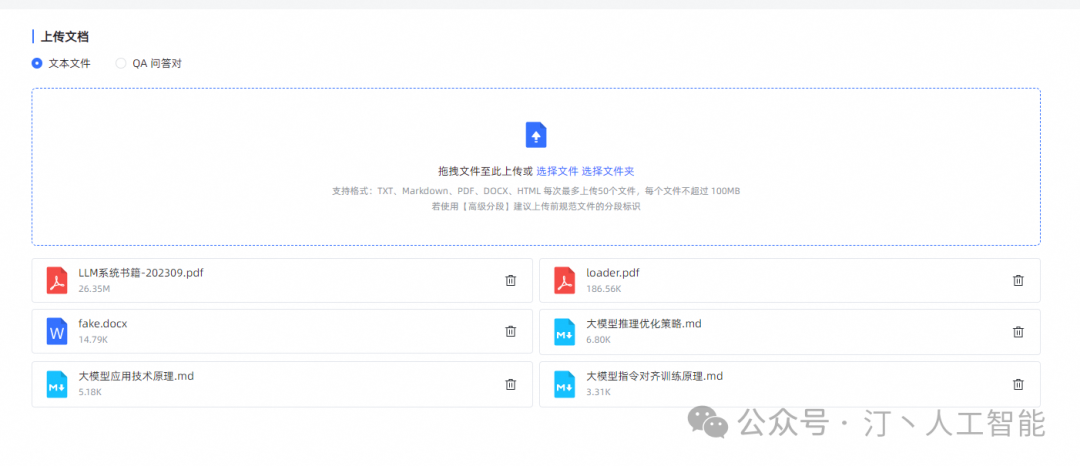The image size is (1080, 466).
Task: Select the 文本文件 radio button
Action: (x=37, y=63)
